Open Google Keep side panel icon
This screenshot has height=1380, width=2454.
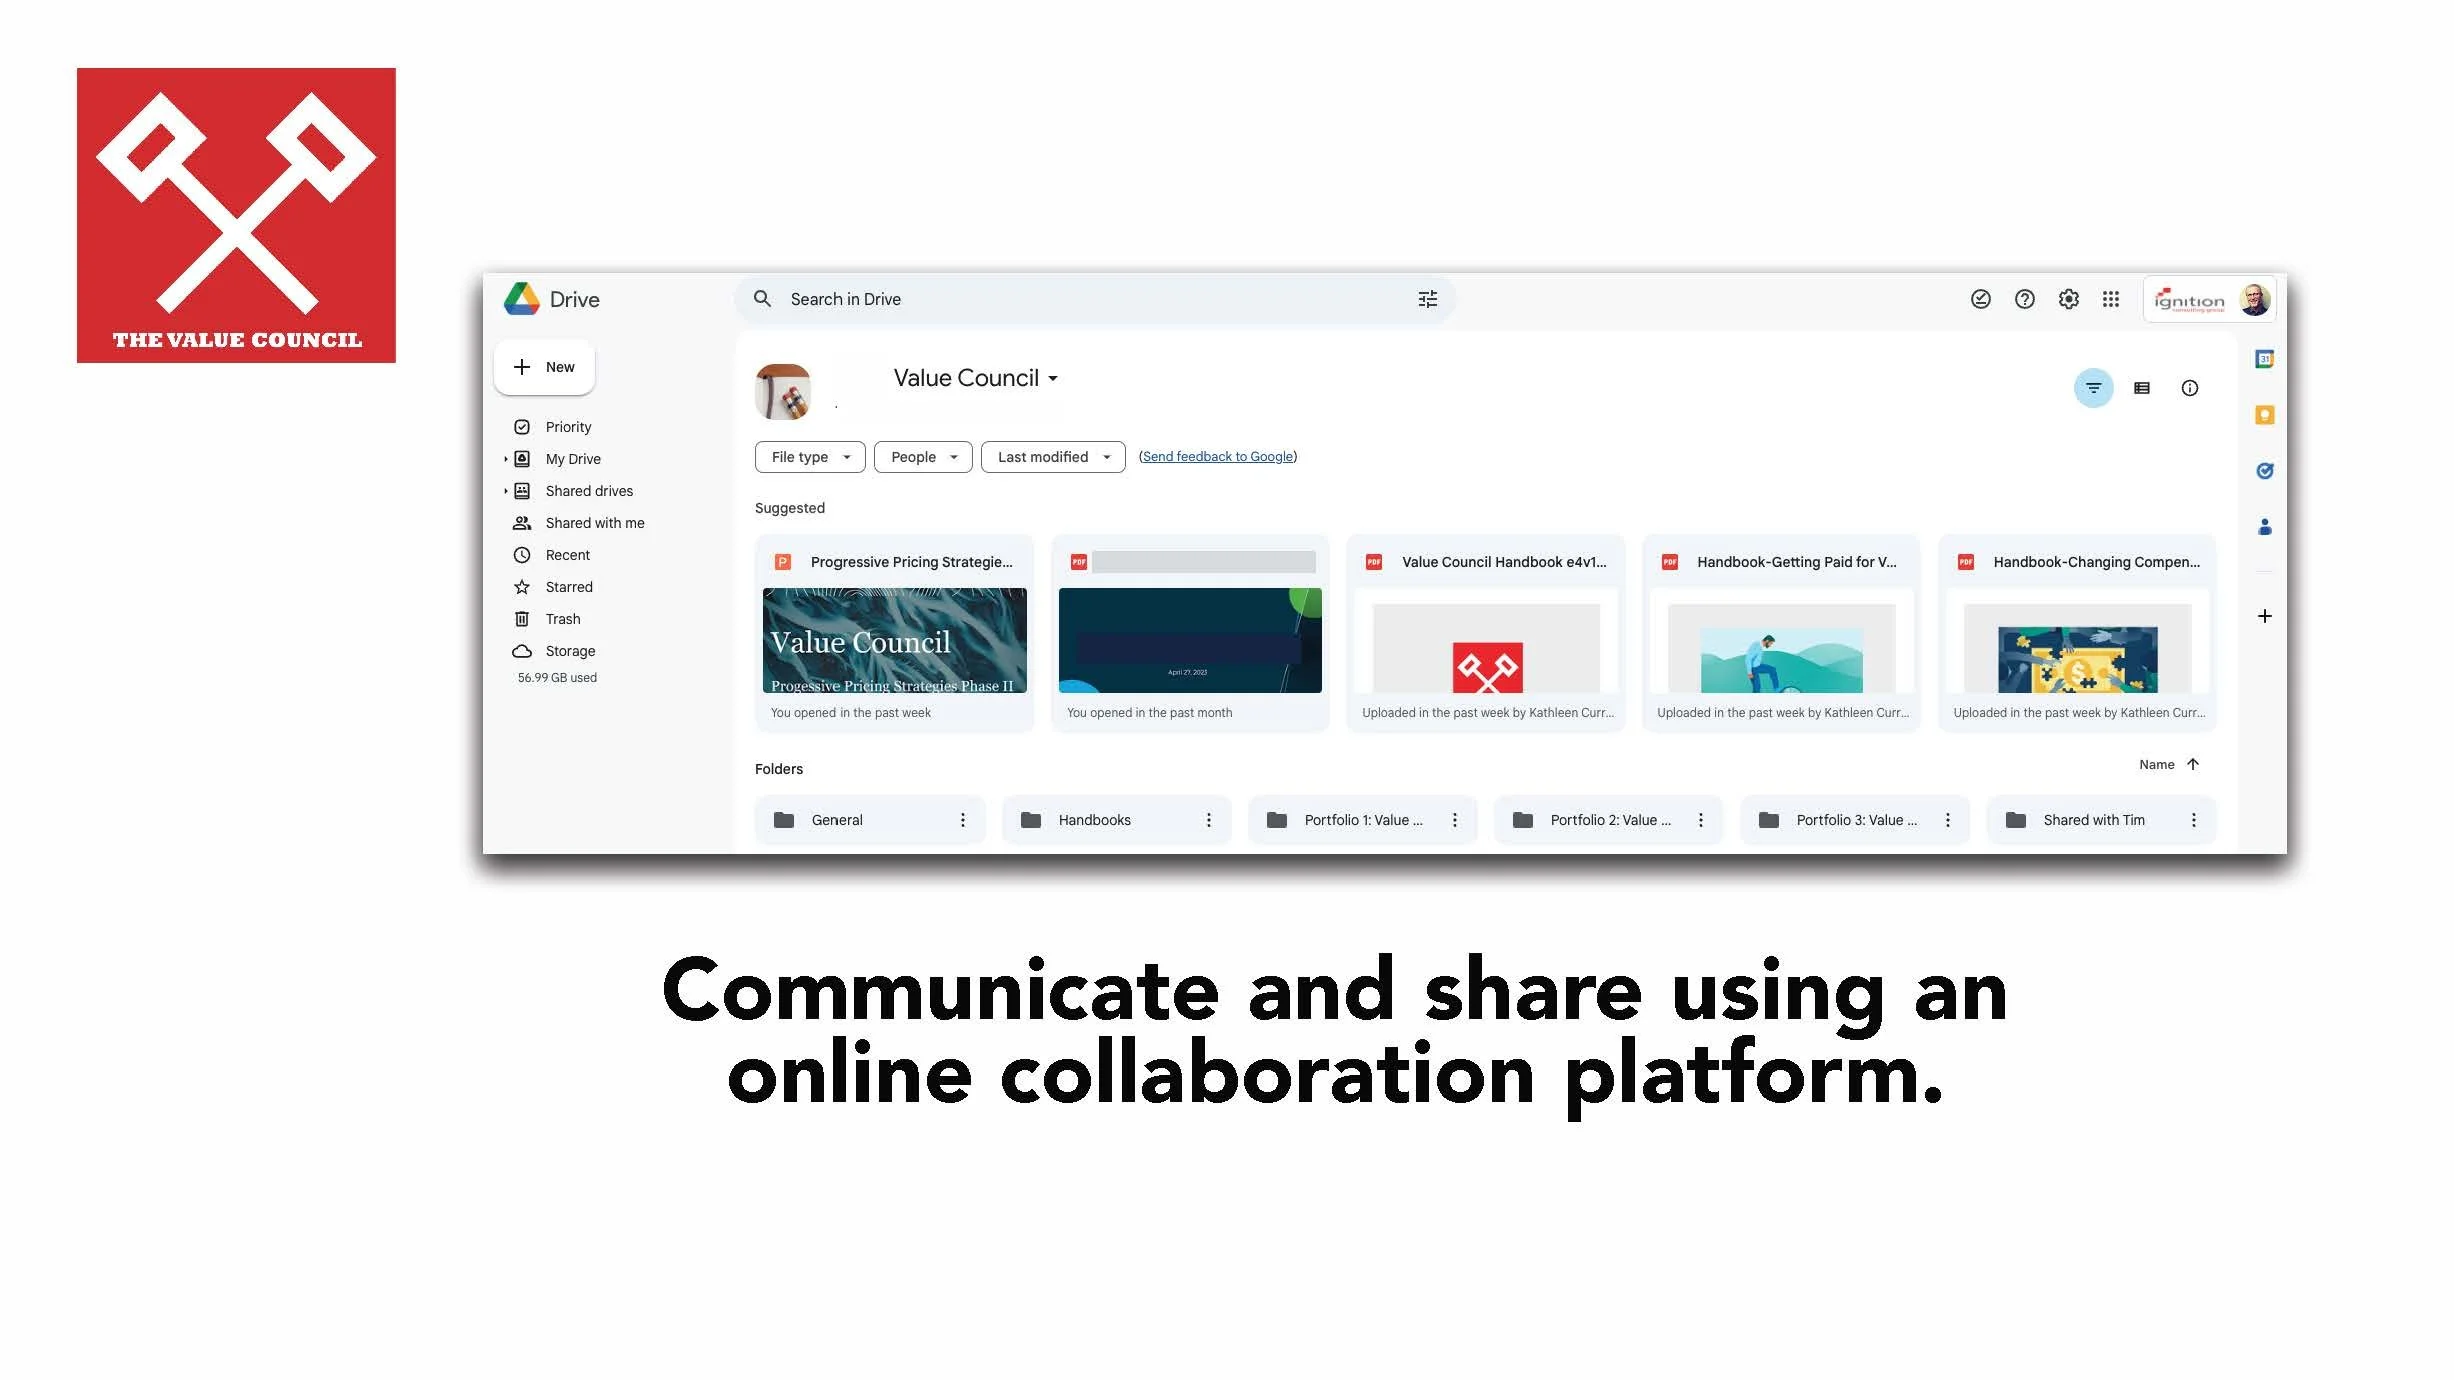2264,415
